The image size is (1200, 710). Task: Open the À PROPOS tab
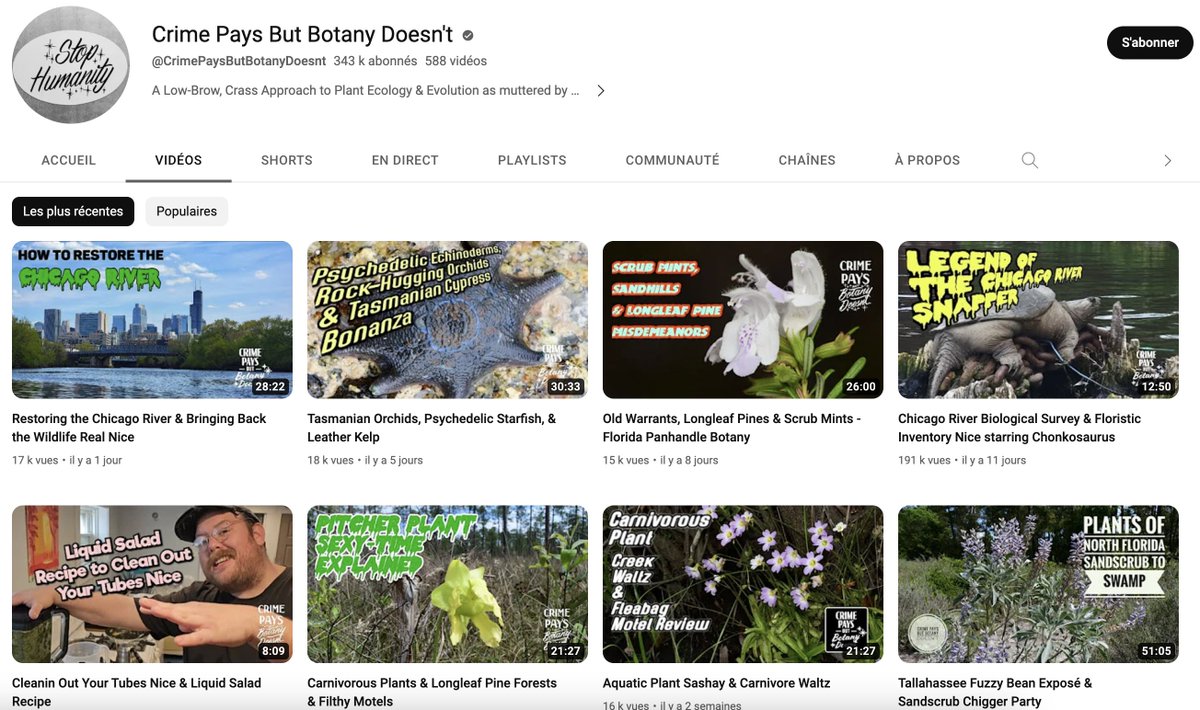[x=927, y=160]
